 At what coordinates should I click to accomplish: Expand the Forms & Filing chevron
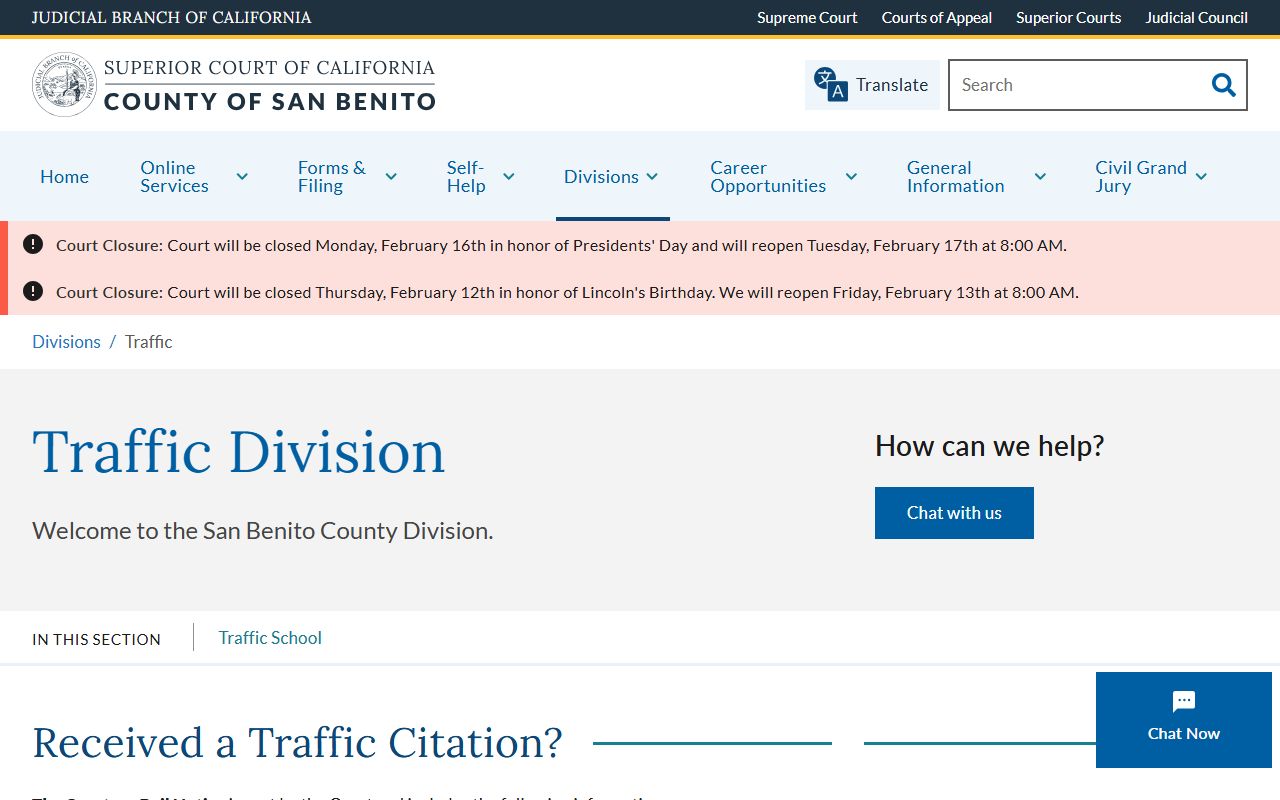(391, 177)
